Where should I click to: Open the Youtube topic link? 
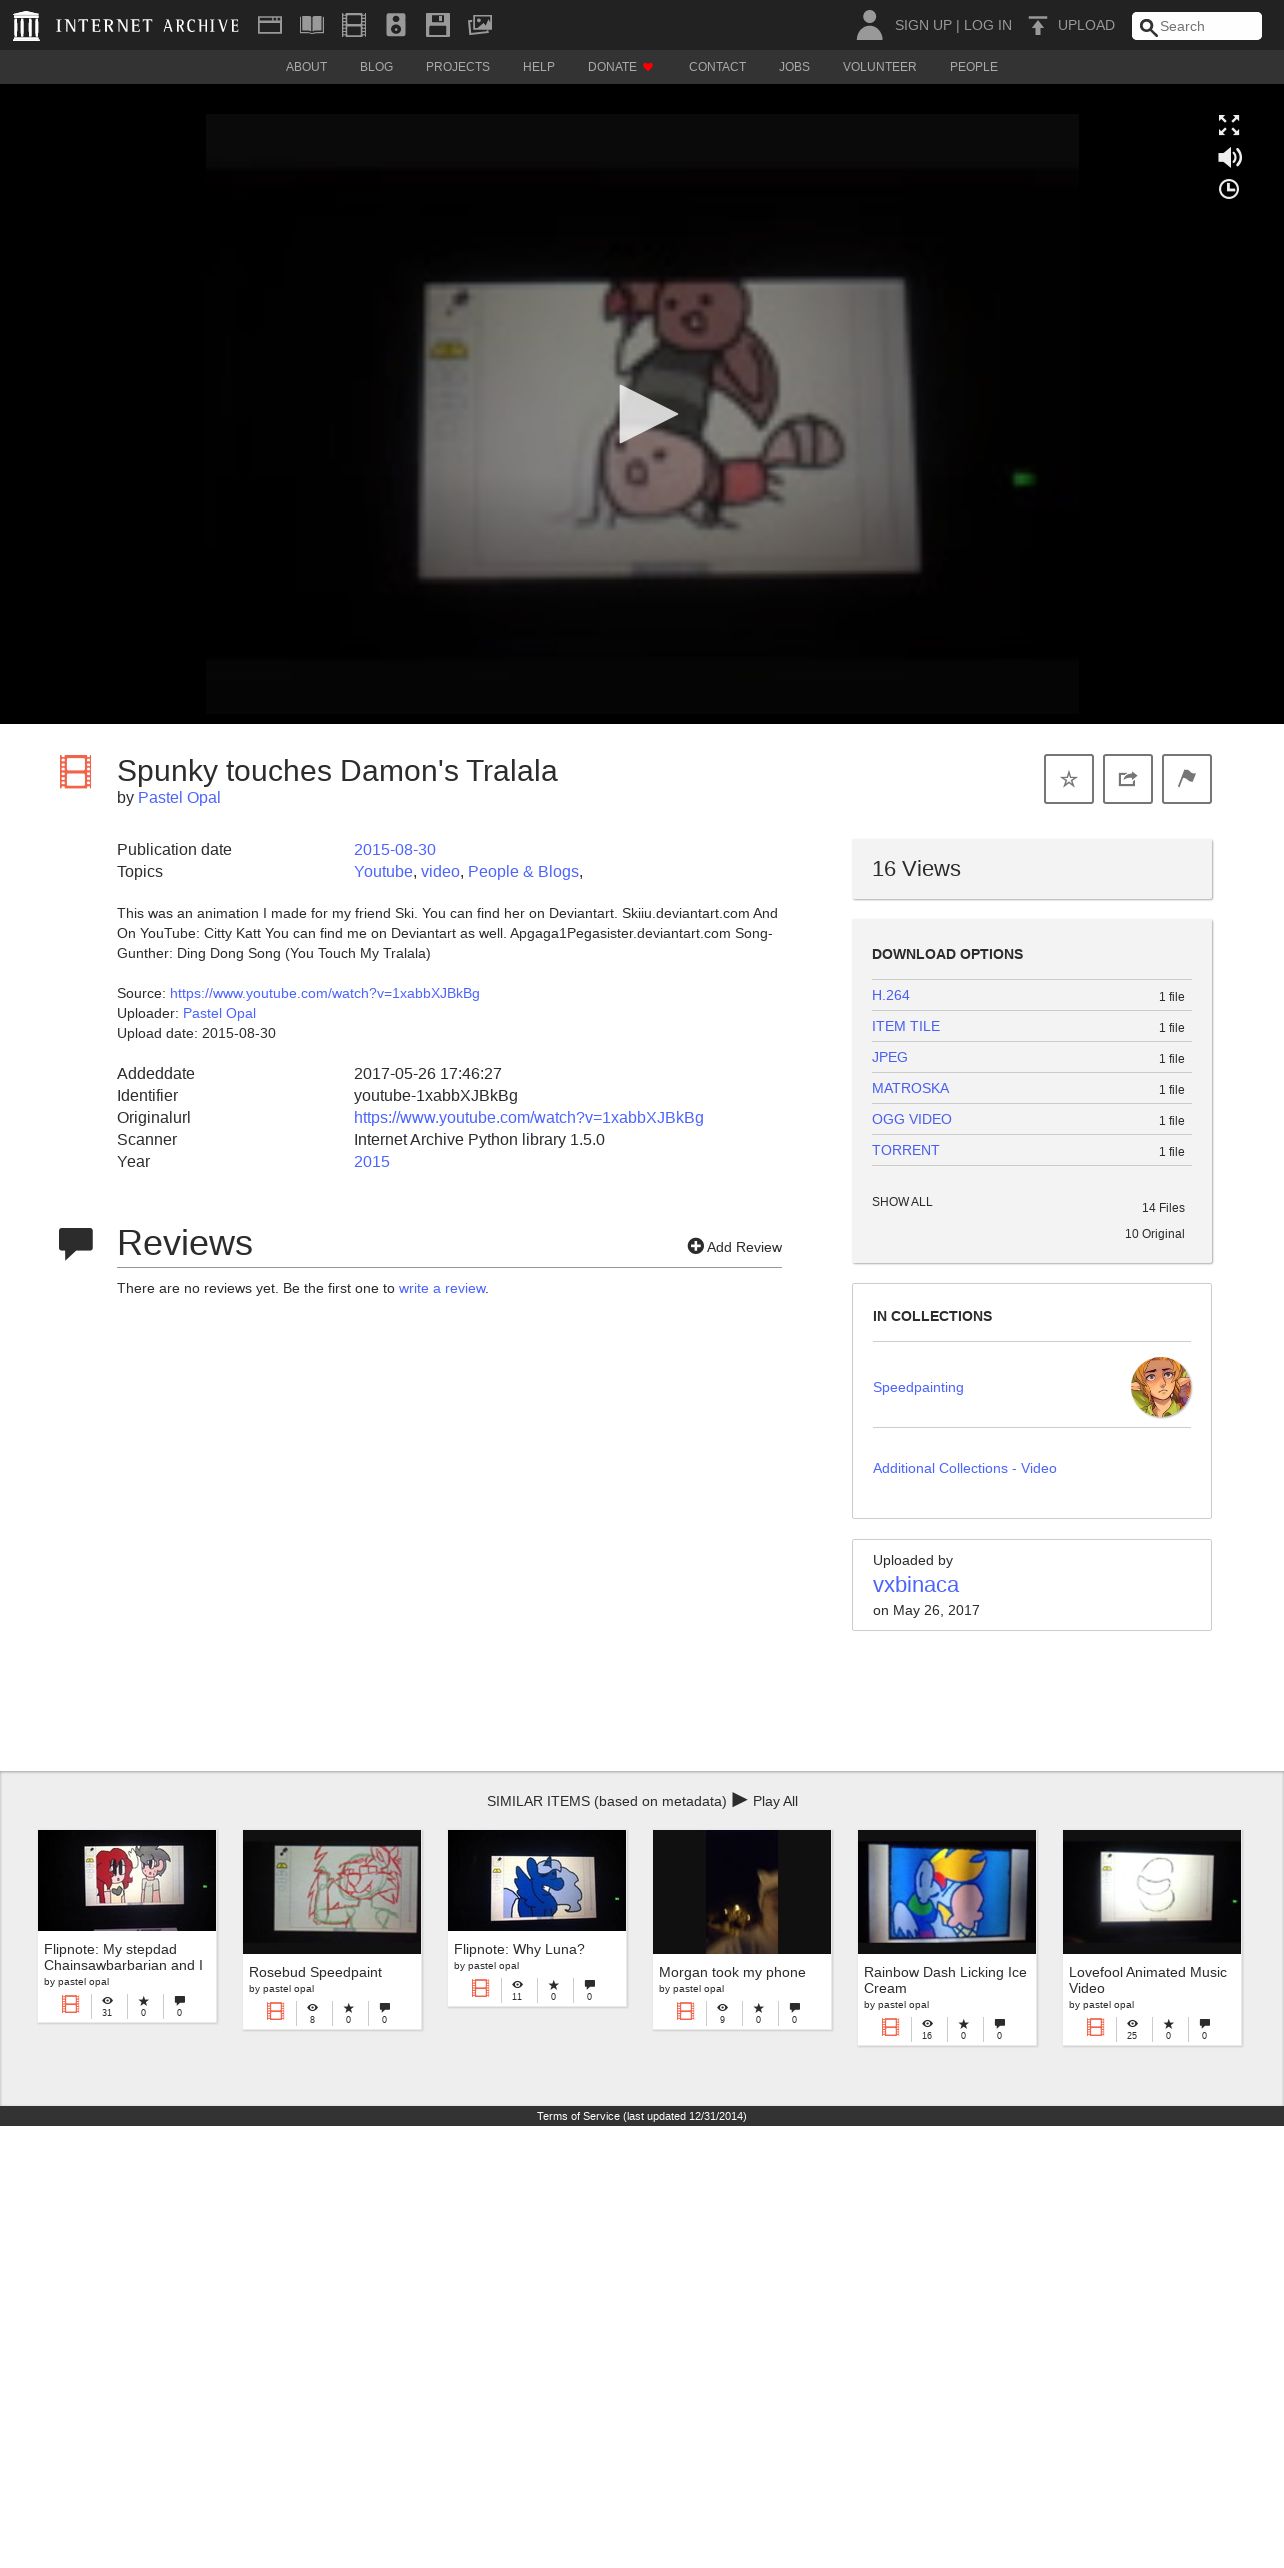coord(383,871)
